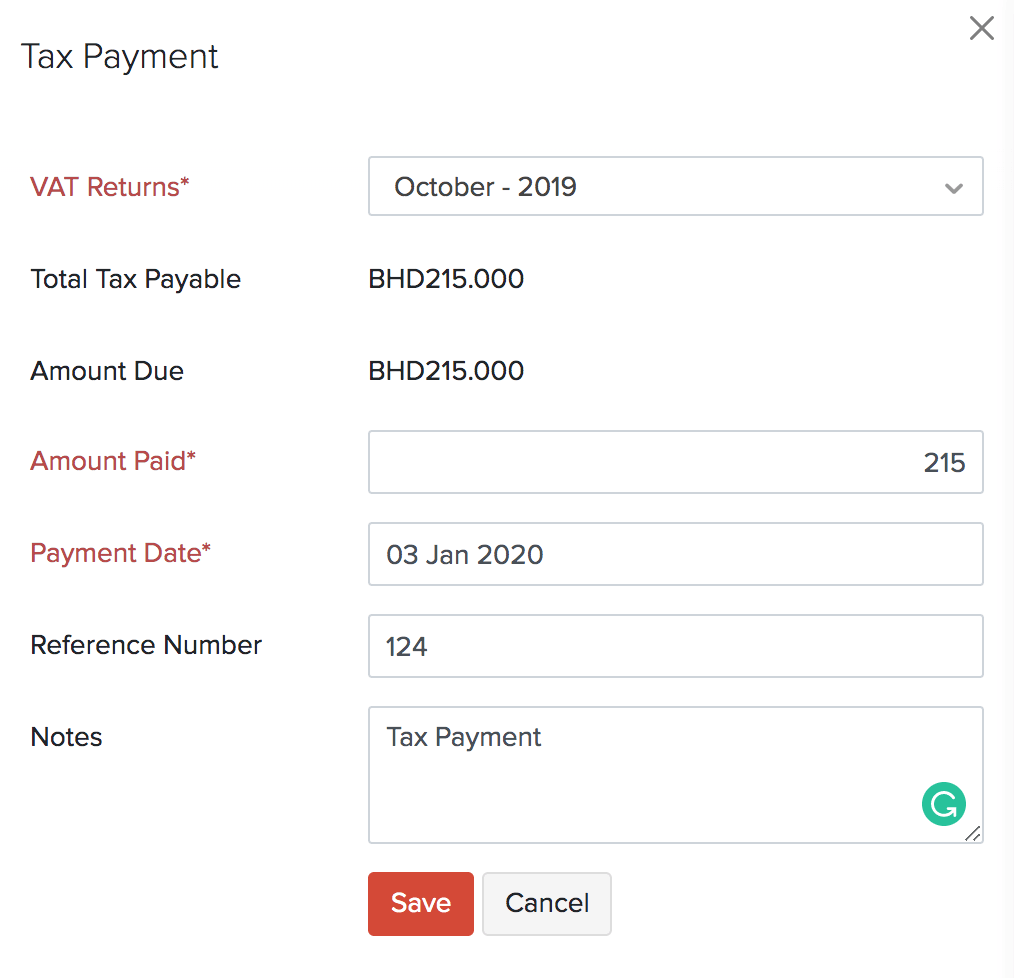
Task: Close the Tax Payment dialog
Action: coord(981,28)
